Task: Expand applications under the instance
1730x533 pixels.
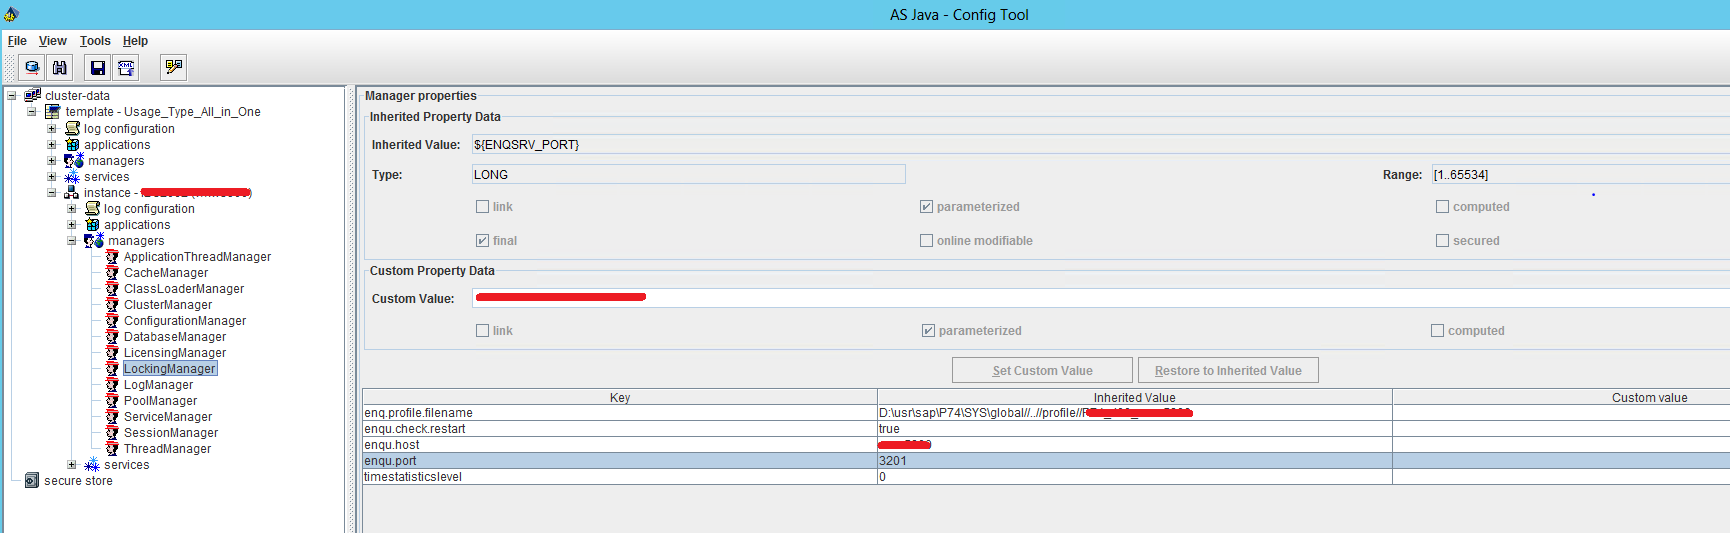Action: click(72, 224)
